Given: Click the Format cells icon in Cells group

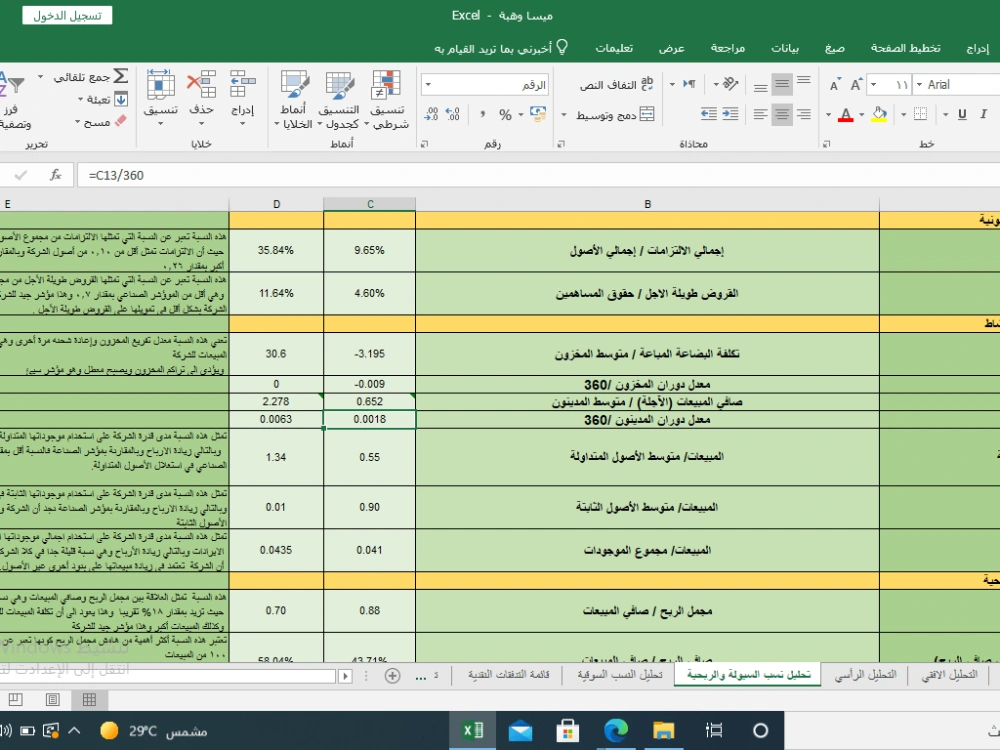Looking at the screenshot, I should (x=160, y=84).
